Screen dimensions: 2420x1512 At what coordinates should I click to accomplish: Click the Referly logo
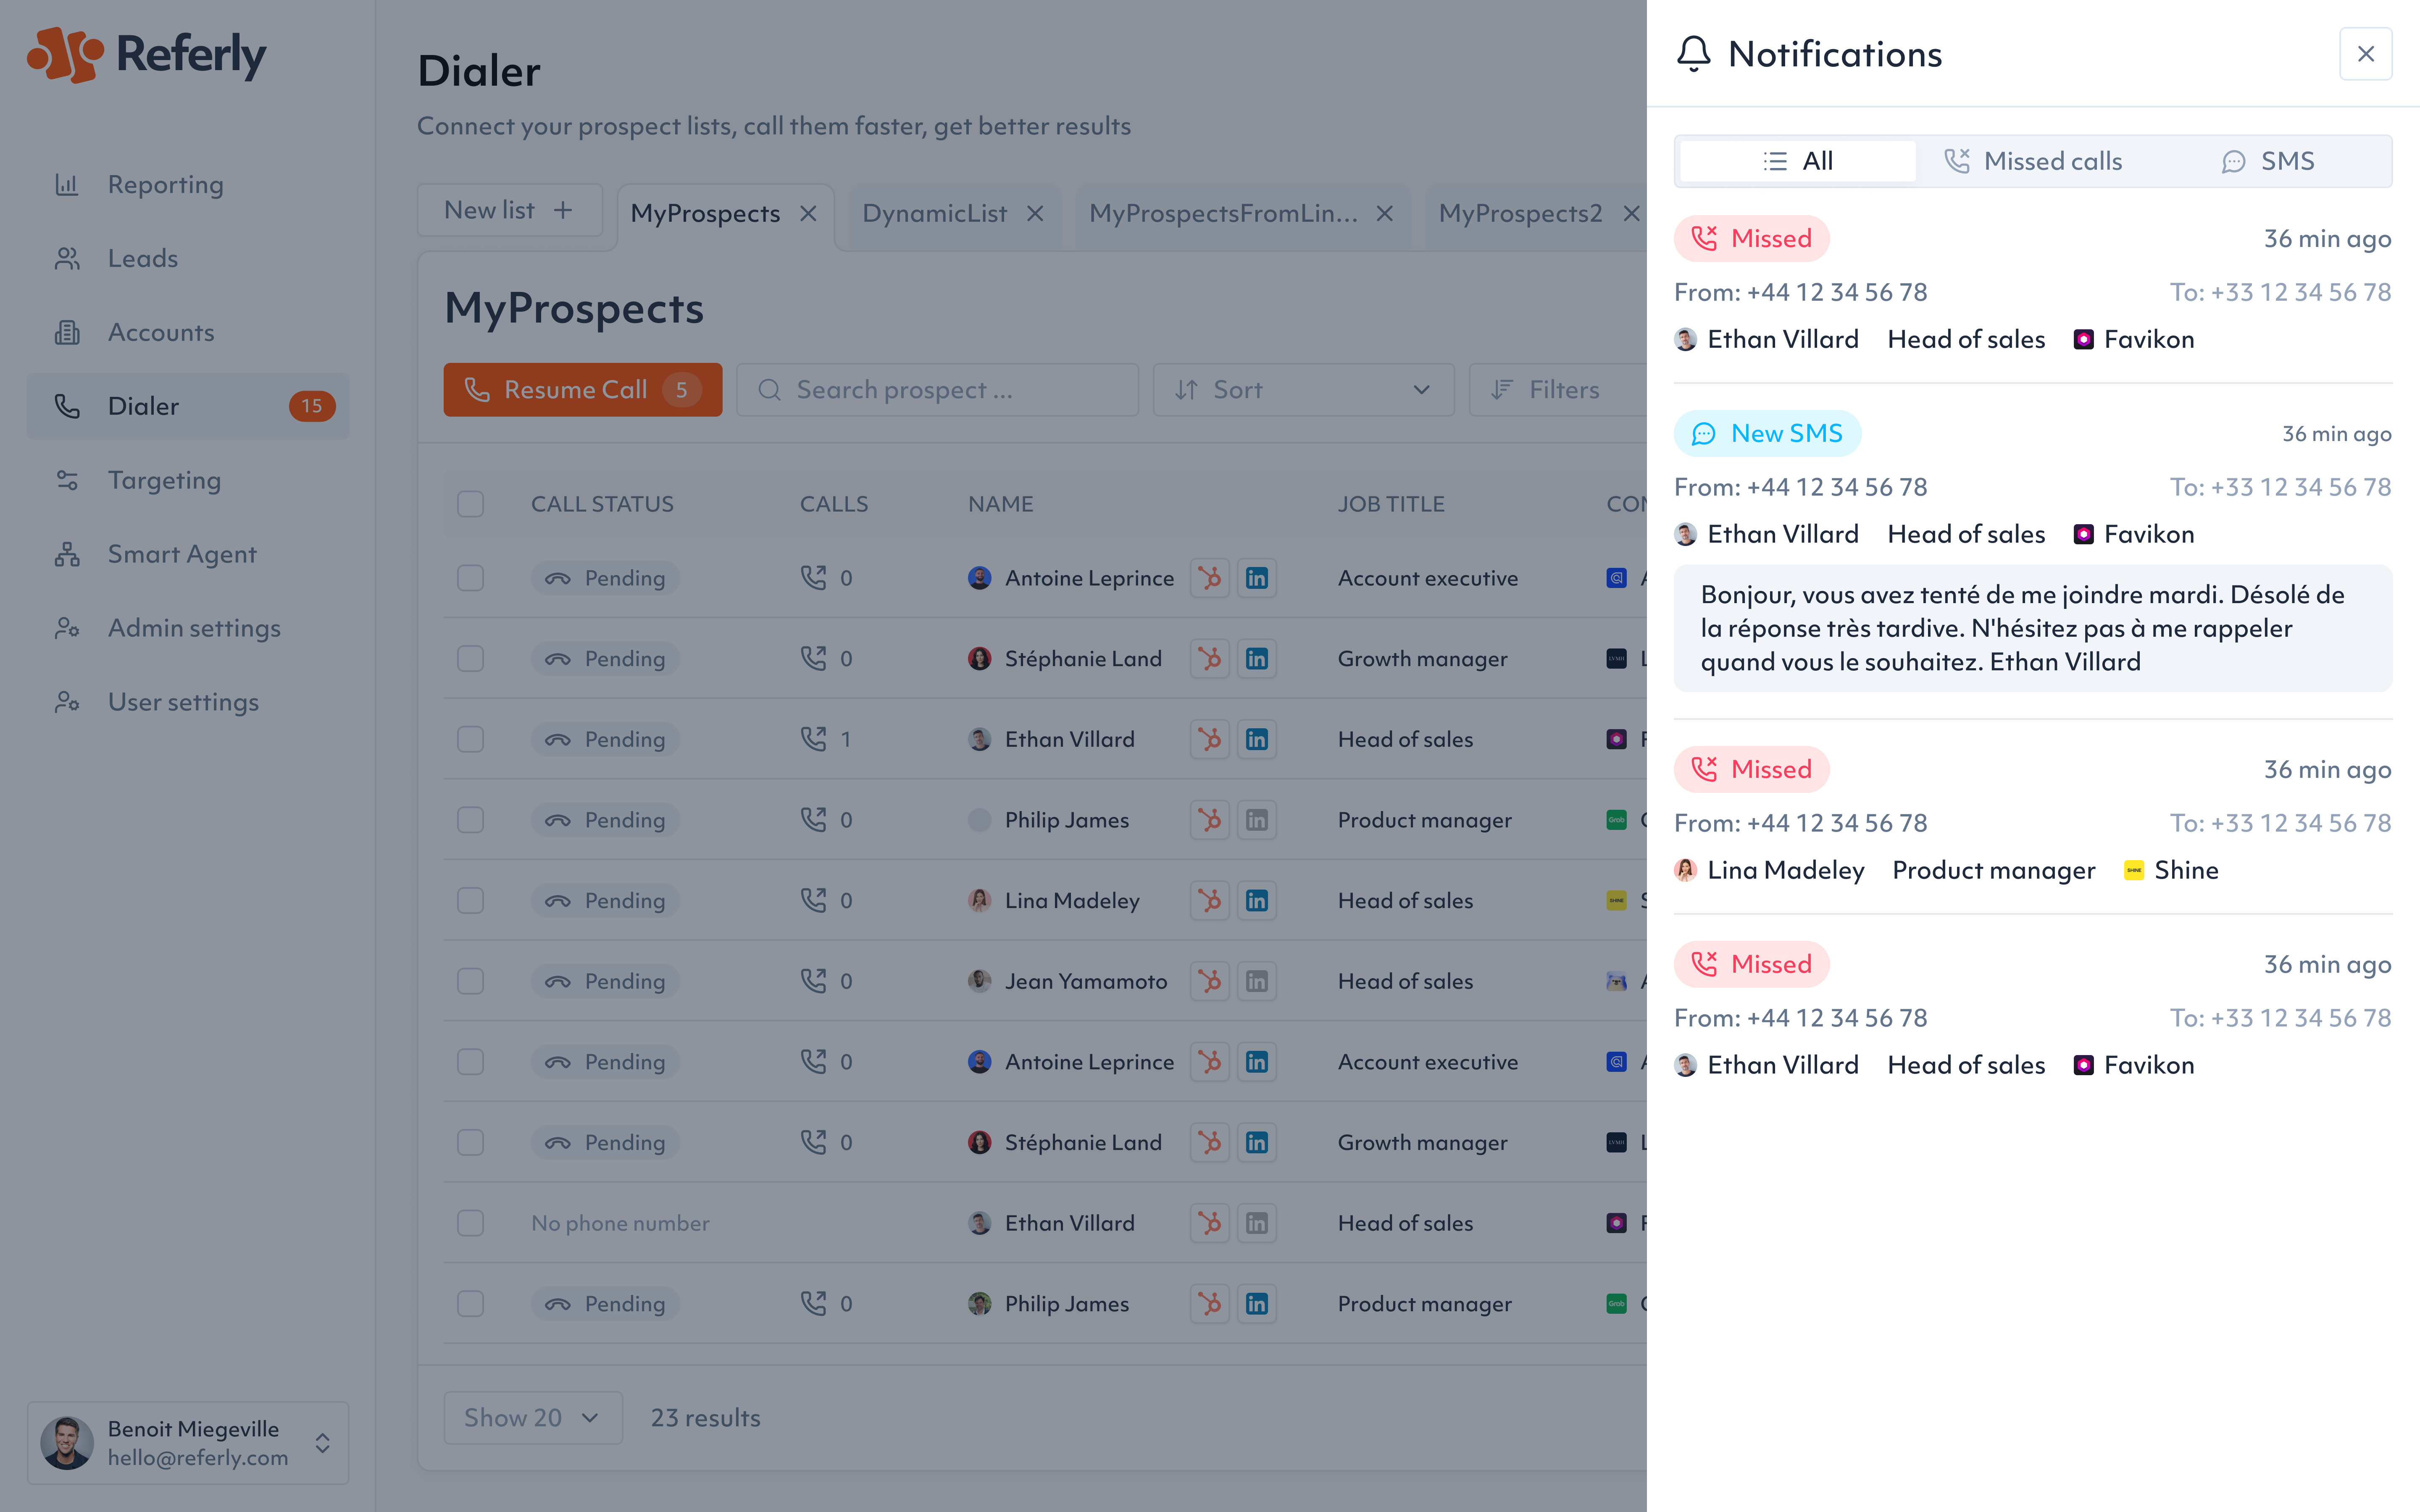point(147,55)
